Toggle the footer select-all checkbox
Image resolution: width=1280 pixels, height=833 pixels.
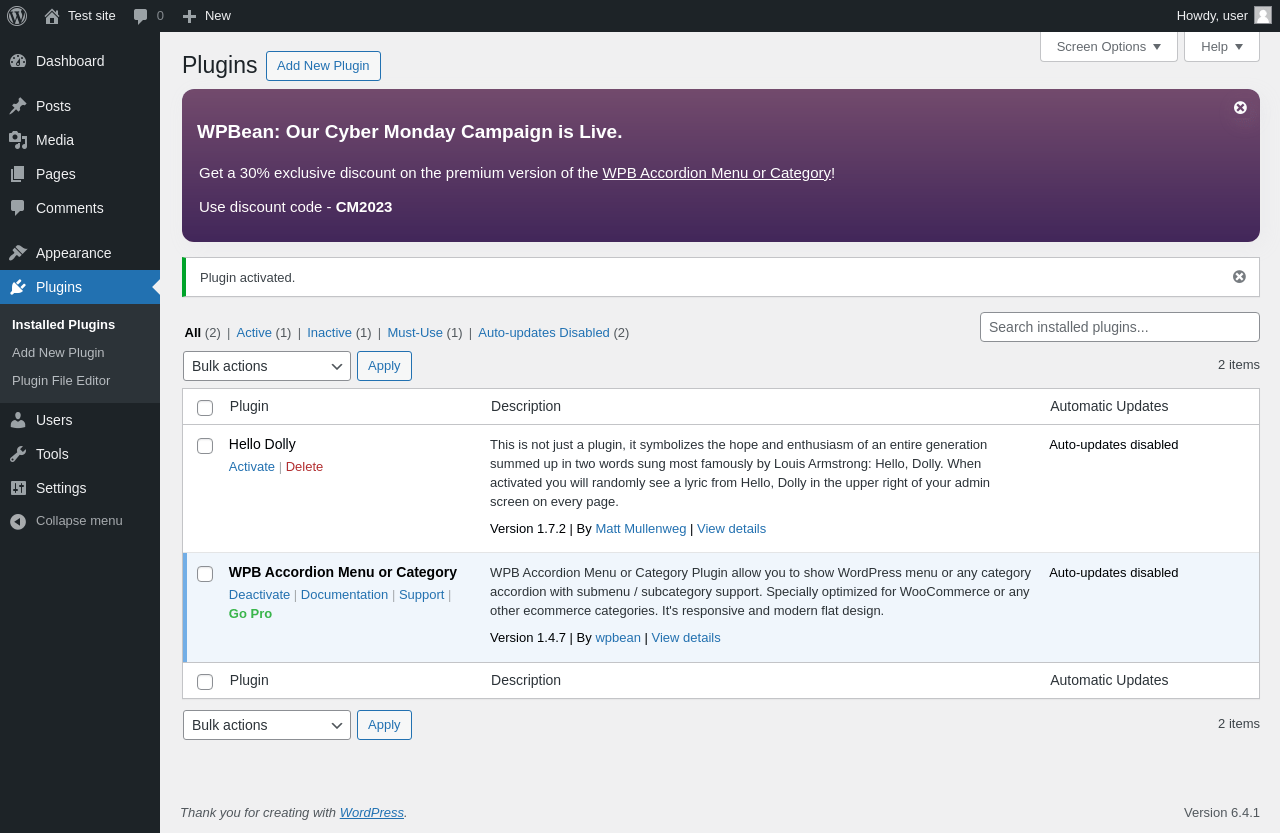coord(205,681)
